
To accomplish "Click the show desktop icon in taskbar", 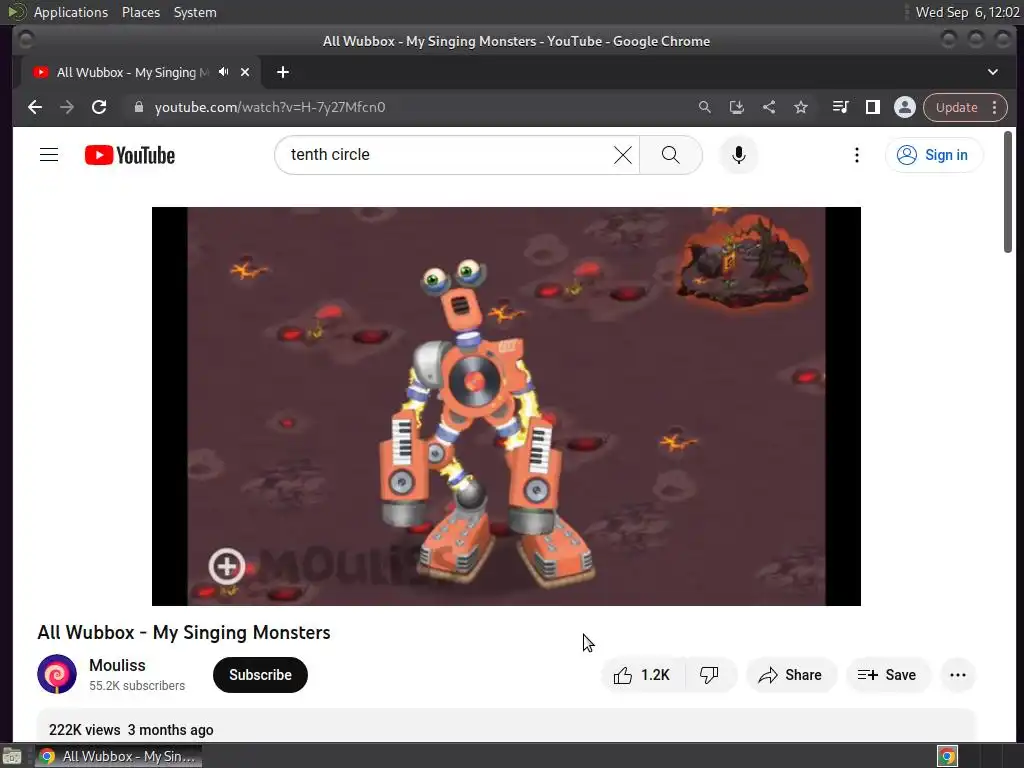I will tap(12, 756).
